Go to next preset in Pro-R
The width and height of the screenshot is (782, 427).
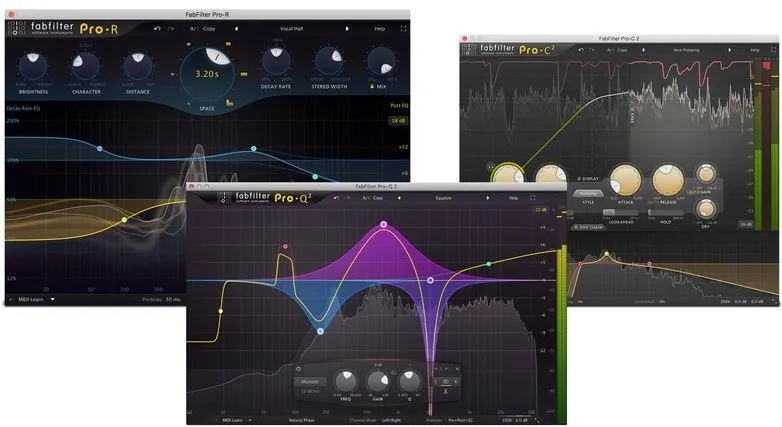347,29
